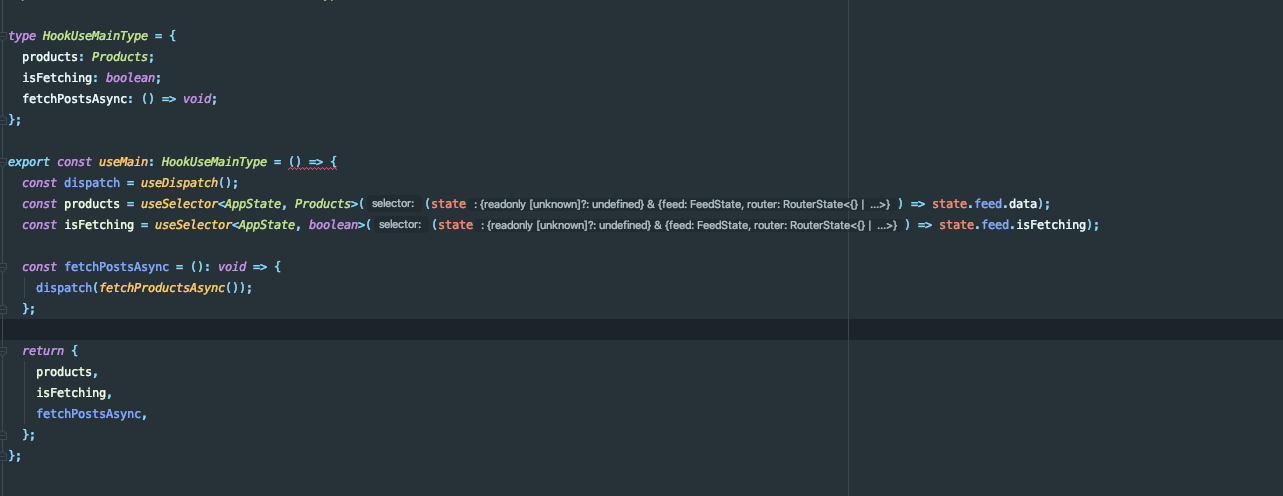Click state.feed.isFetching at end of line
Viewport: 1283px width, 496px height.
1012,225
